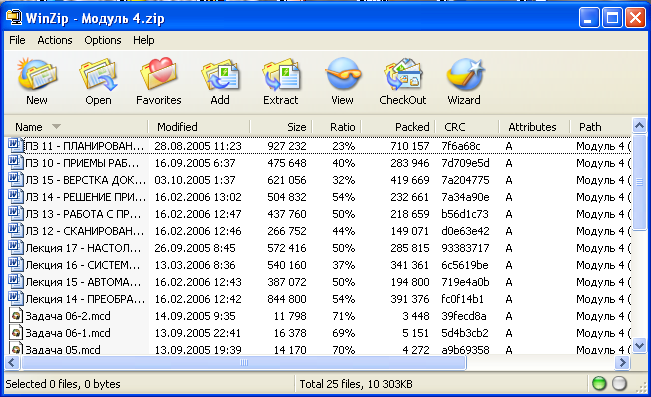Click the View toolbar icon
Image resolution: width=651 pixels, height=397 pixels.
point(343,74)
